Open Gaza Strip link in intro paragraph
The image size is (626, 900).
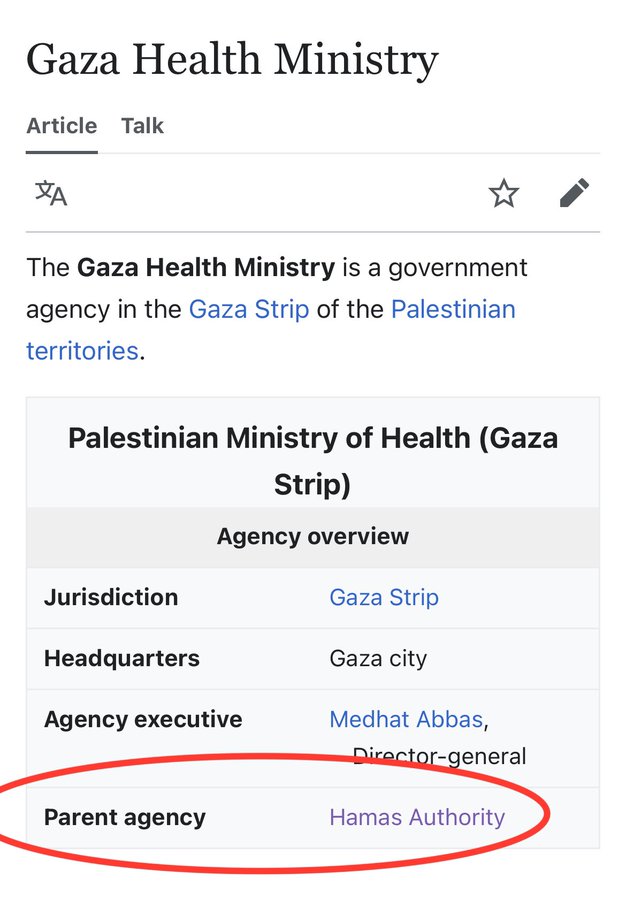pos(249,309)
